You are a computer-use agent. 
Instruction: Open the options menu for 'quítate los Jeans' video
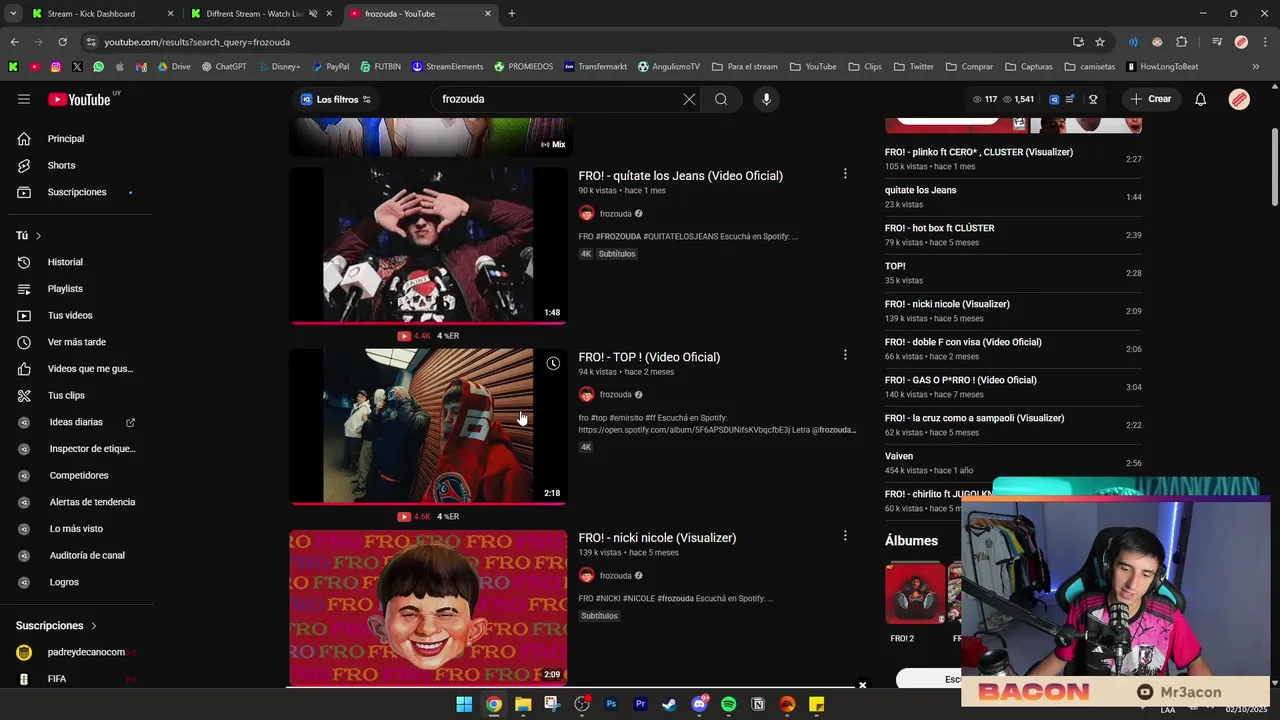click(x=845, y=174)
